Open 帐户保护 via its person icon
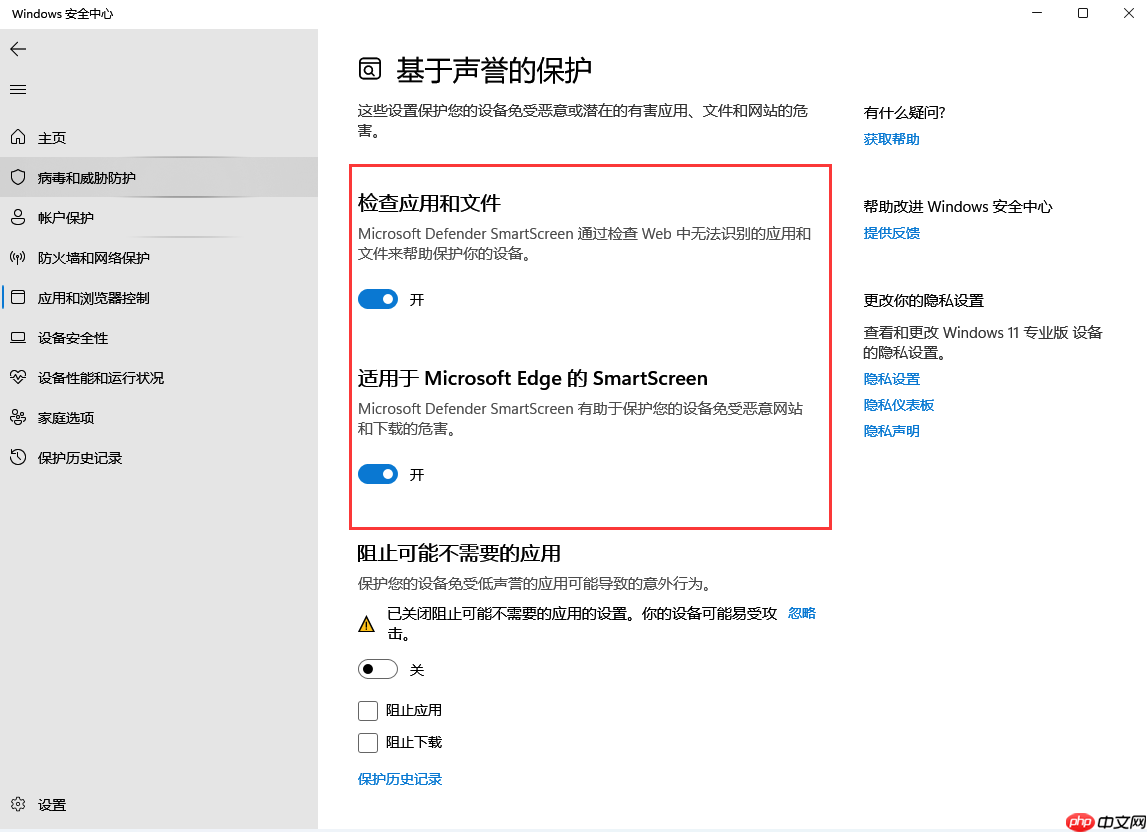The width and height of the screenshot is (1147, 832). [x=17, y=217]
